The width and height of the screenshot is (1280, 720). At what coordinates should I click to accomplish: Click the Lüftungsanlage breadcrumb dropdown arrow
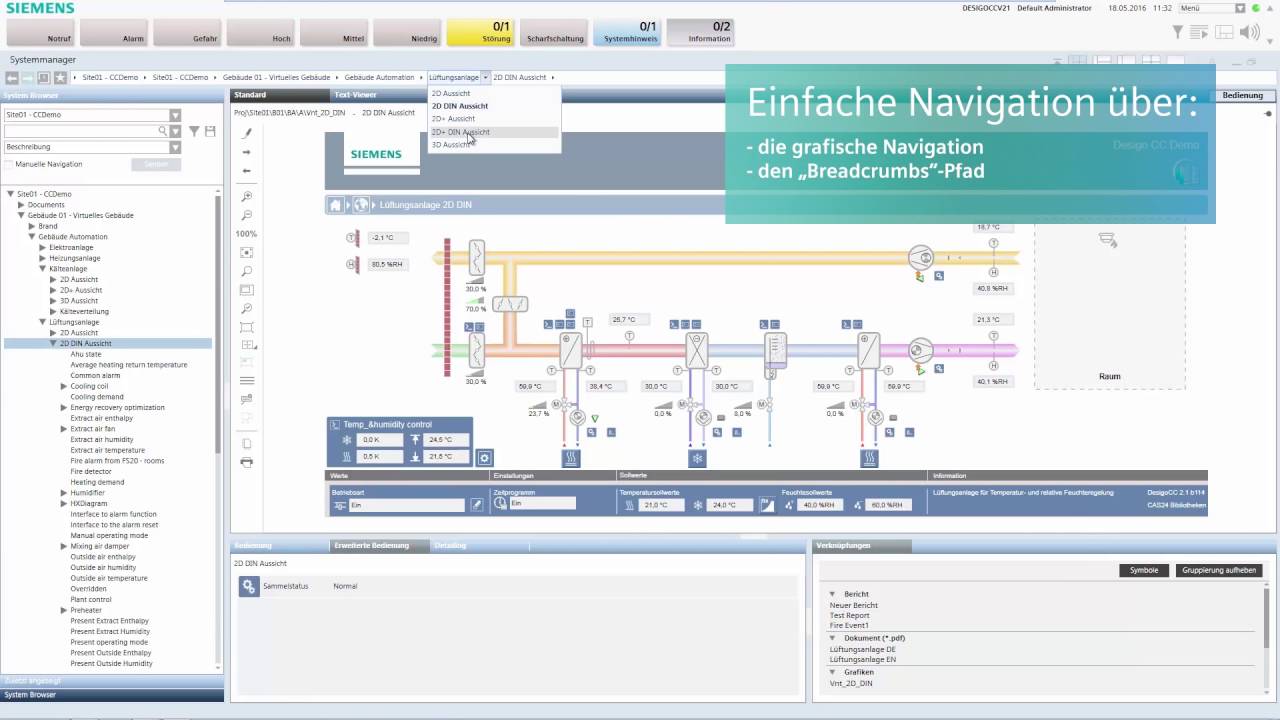(x=485, y=77)
